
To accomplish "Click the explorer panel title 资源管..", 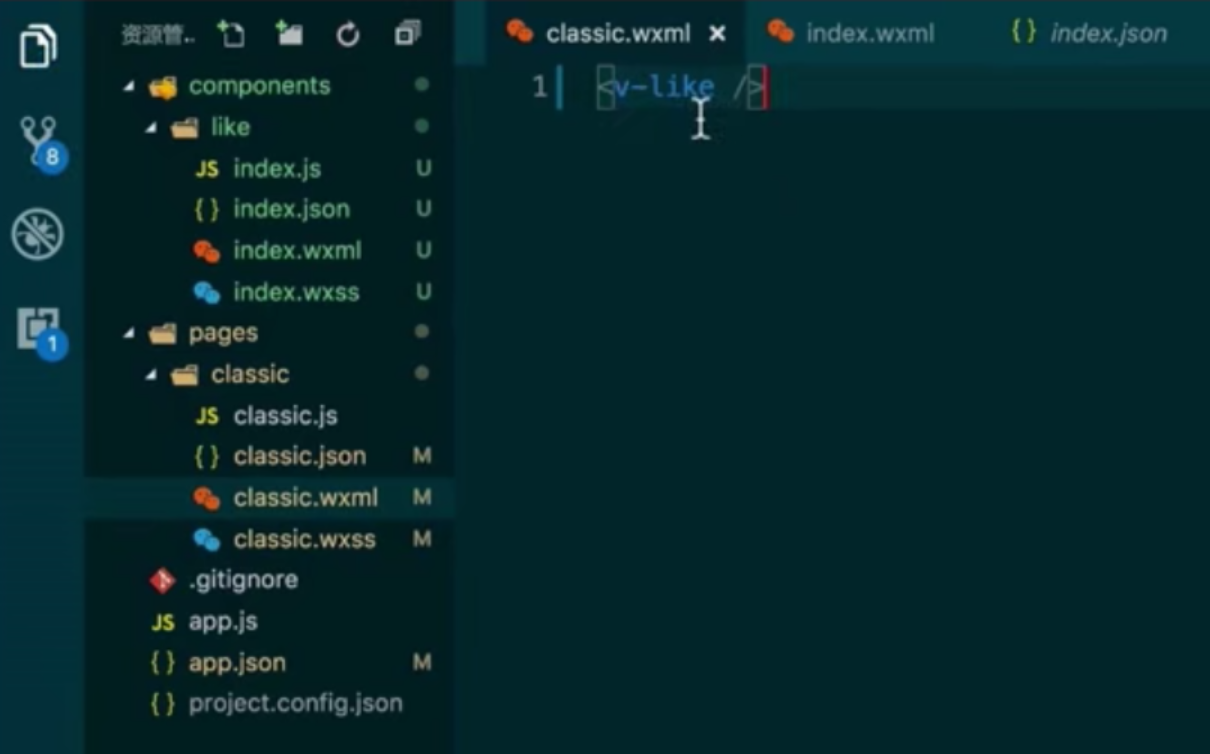I will (x=158, y=35).
